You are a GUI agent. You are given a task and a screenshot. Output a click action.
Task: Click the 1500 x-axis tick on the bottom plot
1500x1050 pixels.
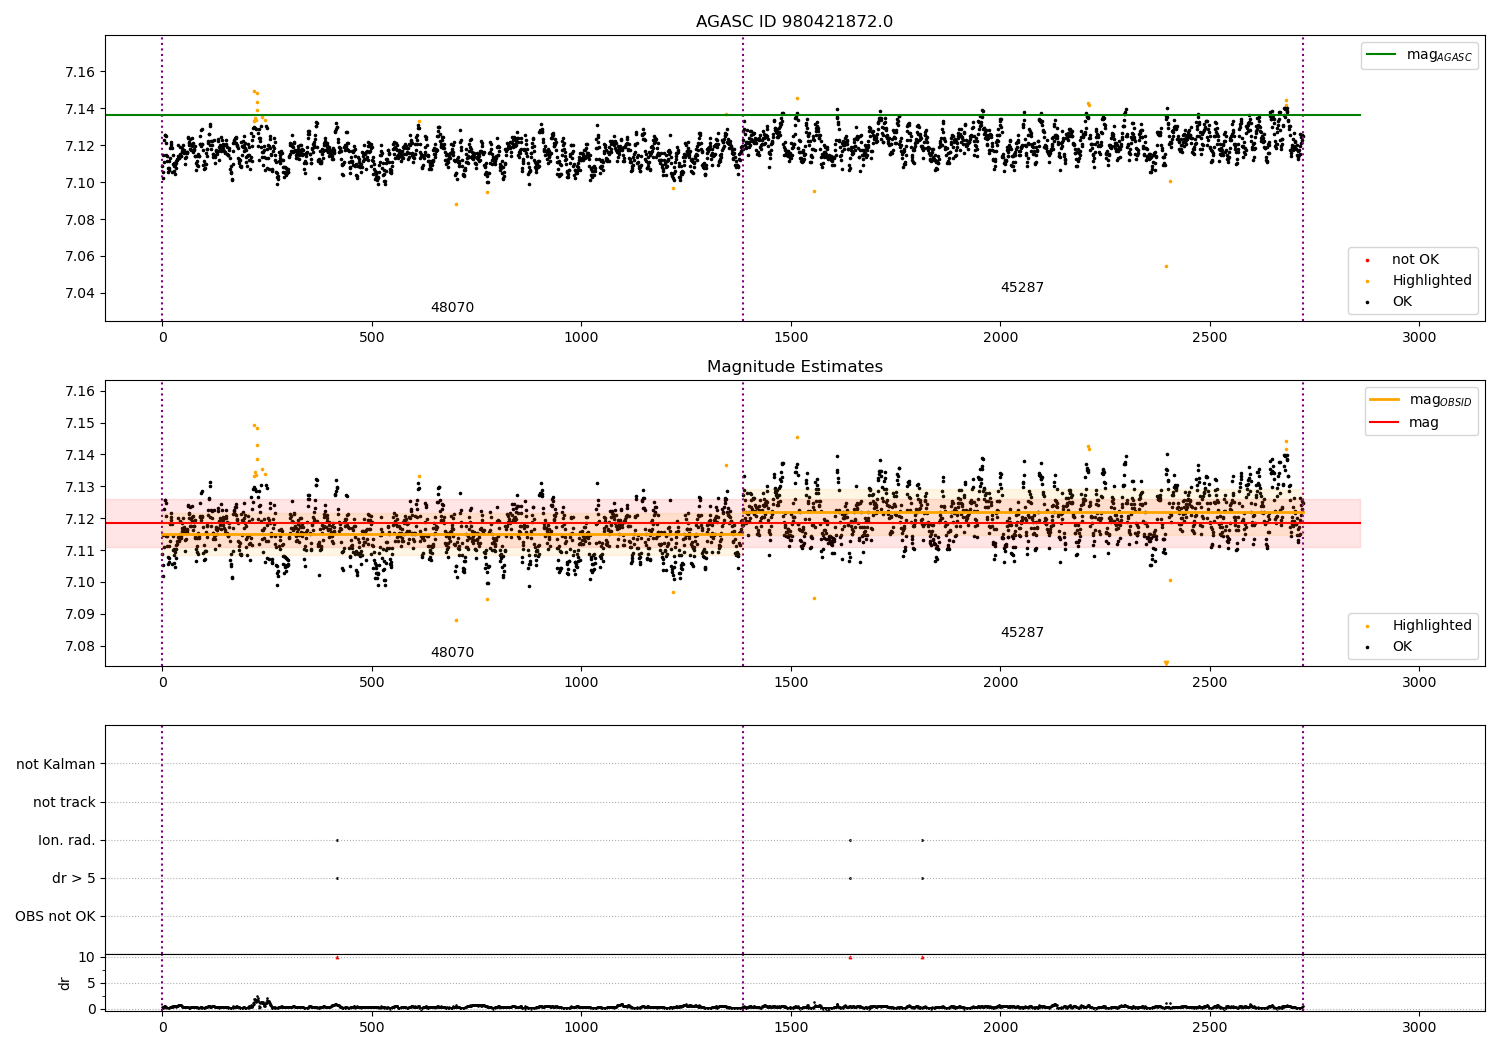pyautogui.click(x=791, y=1027)
